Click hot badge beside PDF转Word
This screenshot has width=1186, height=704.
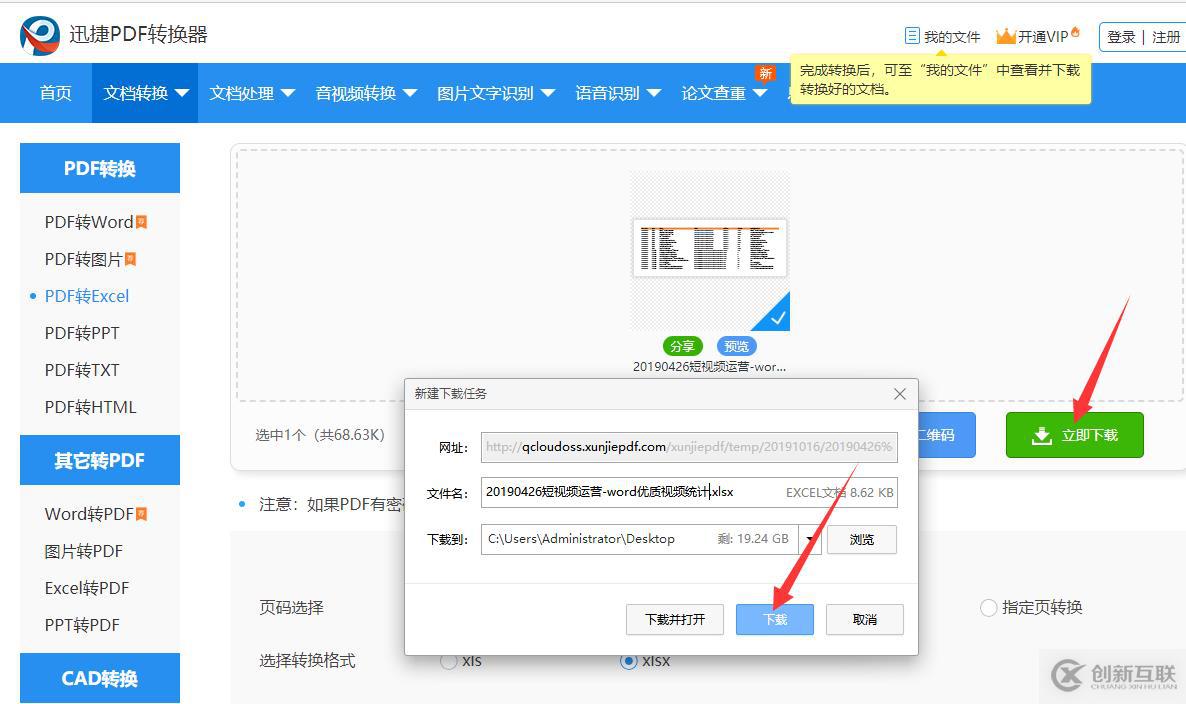point(141,222)
